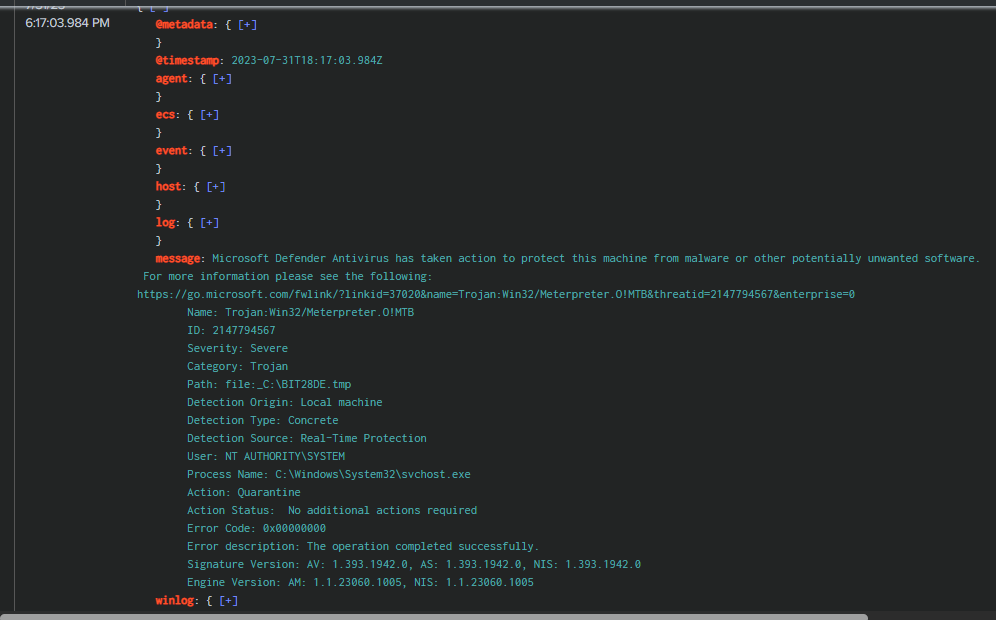Expand the log field
Screen dimensions: 996x620
209,223
